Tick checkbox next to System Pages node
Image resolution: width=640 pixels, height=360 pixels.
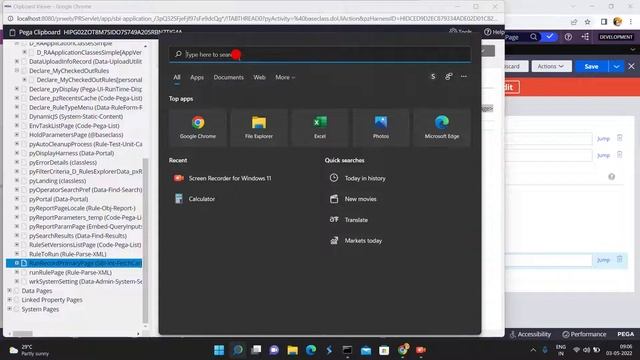(17, 309)
